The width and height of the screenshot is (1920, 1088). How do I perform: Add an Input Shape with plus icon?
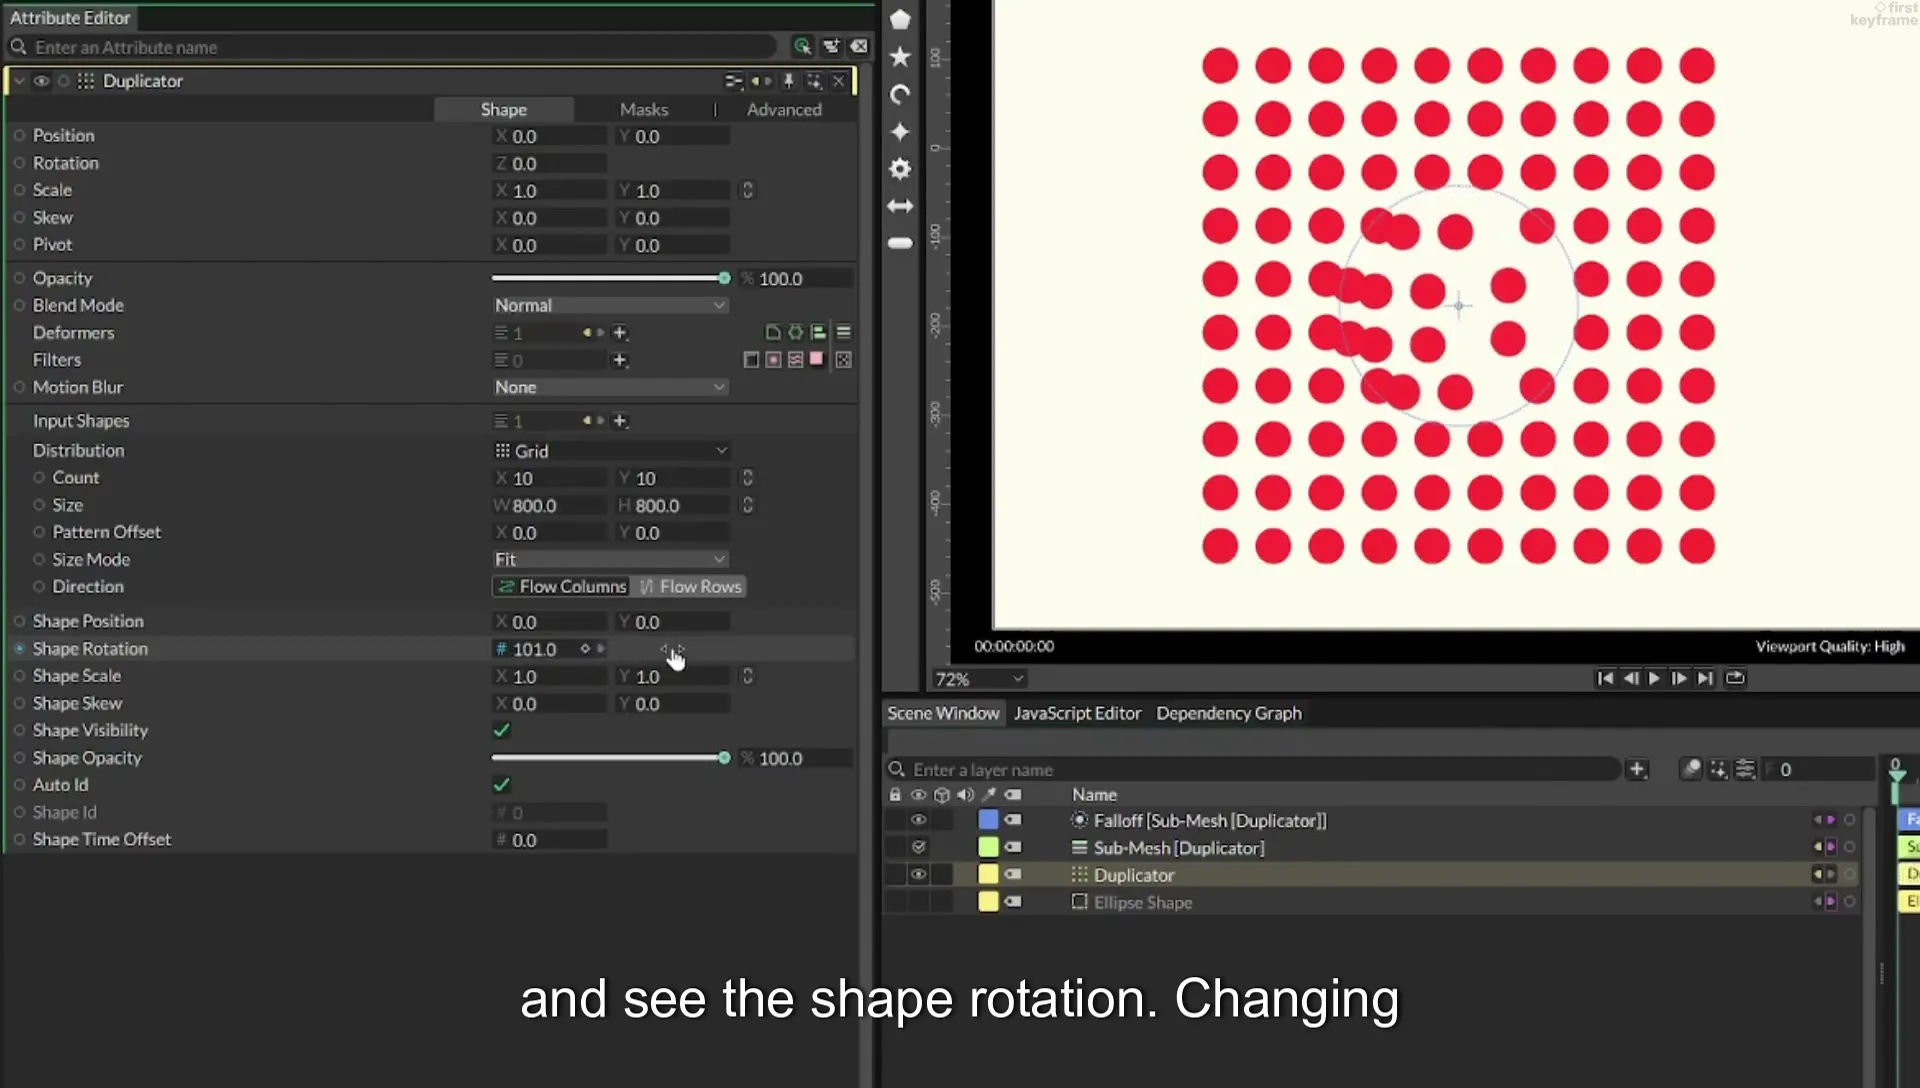[x=620, y=421]
